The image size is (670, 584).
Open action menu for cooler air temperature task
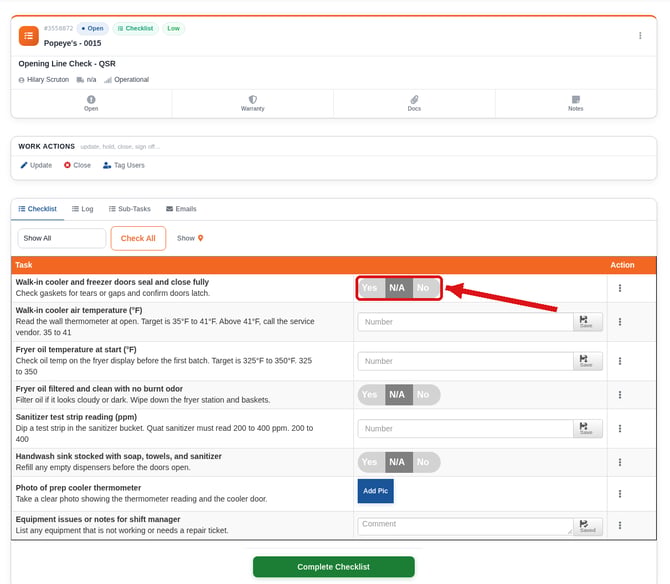pos(620,322)
